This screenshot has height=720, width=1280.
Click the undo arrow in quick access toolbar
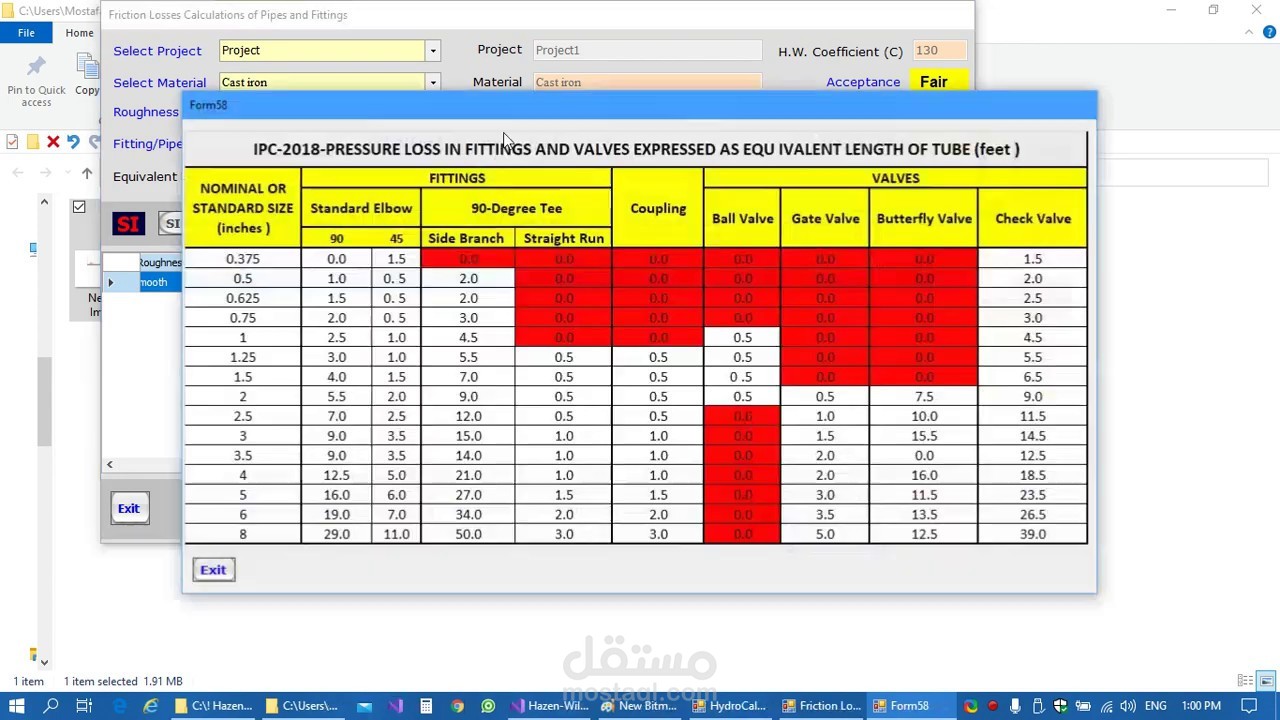(74, 142)
